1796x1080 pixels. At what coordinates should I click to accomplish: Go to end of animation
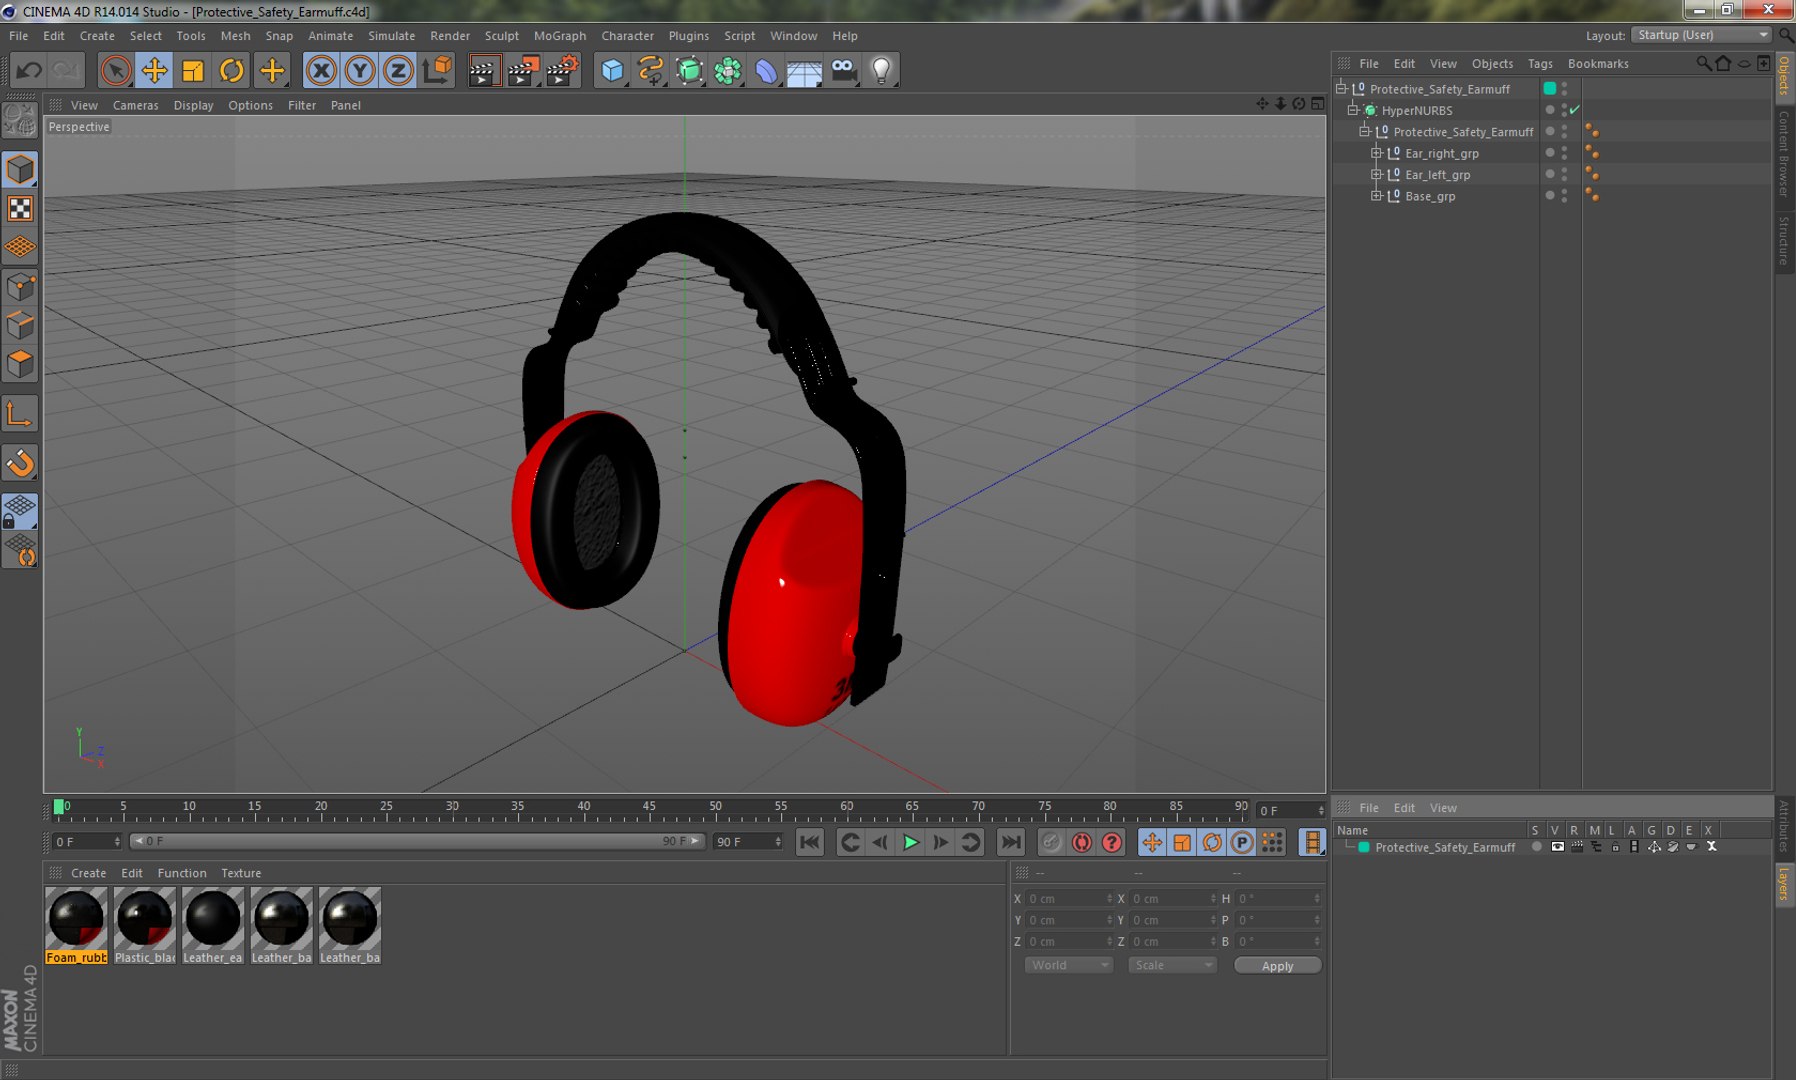pyautogui.click(x=1011, y=843)
